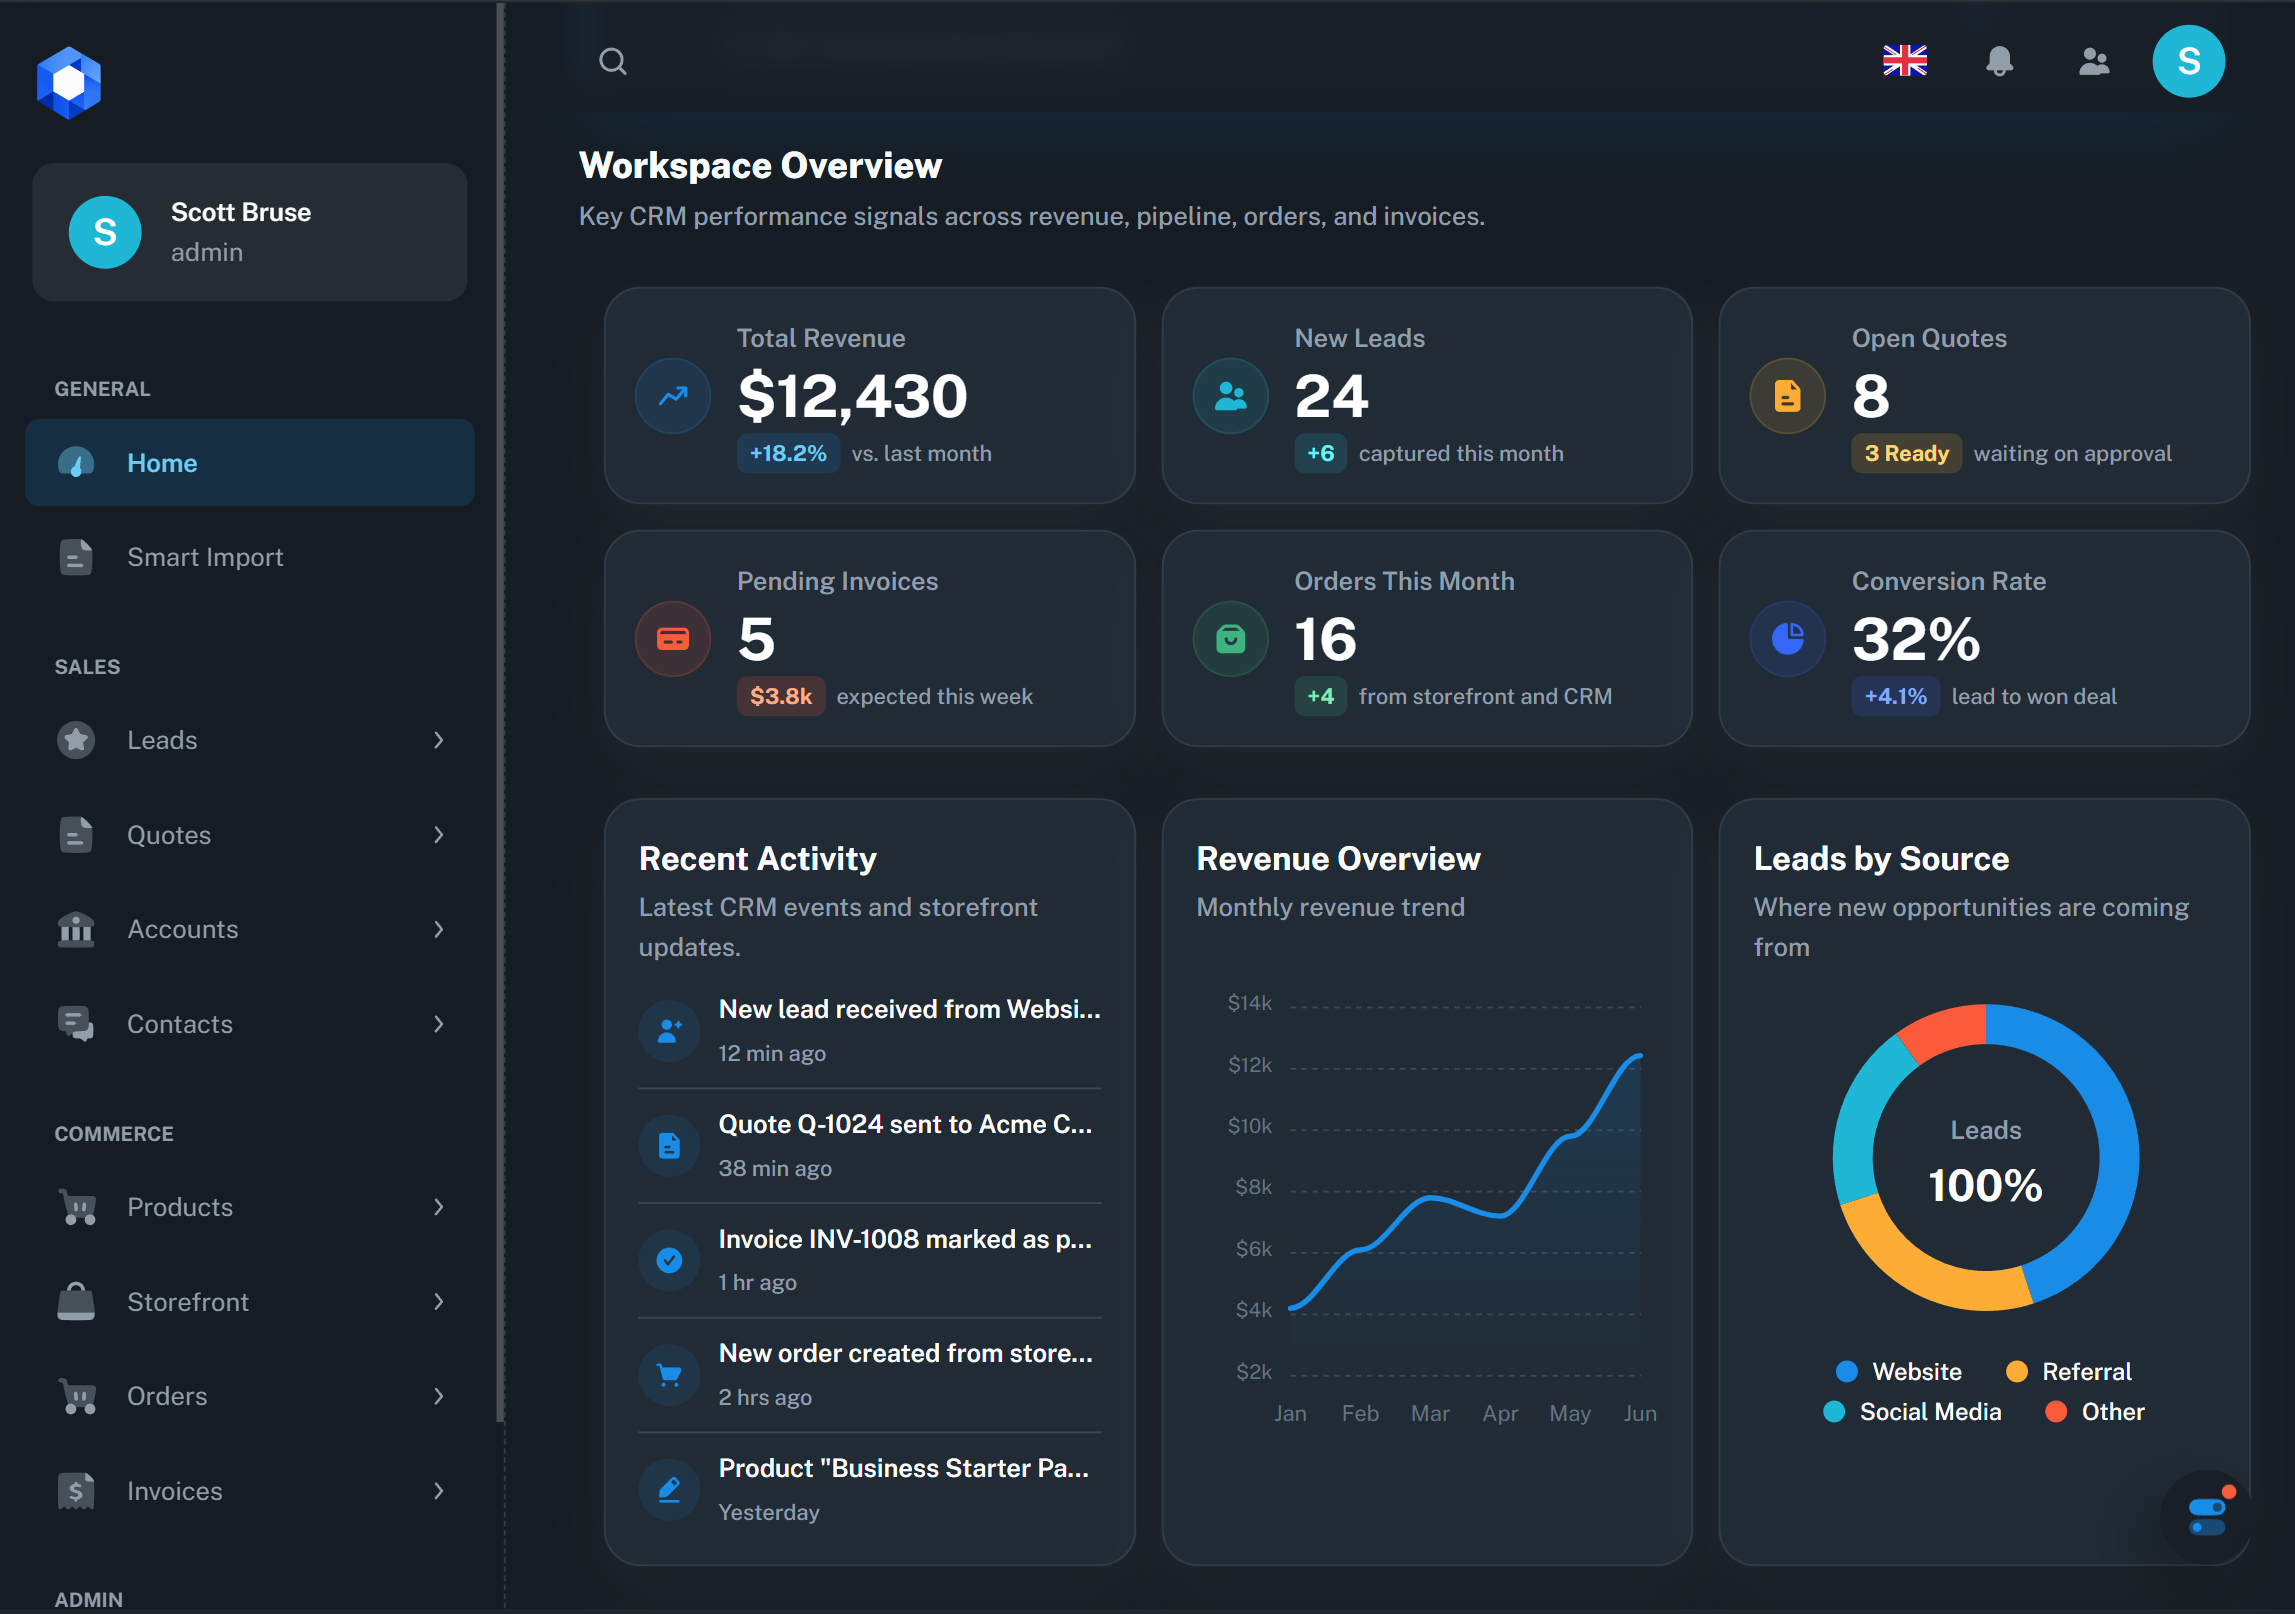
Task: Click the quote document activity icon
Action: [669, 1145]
